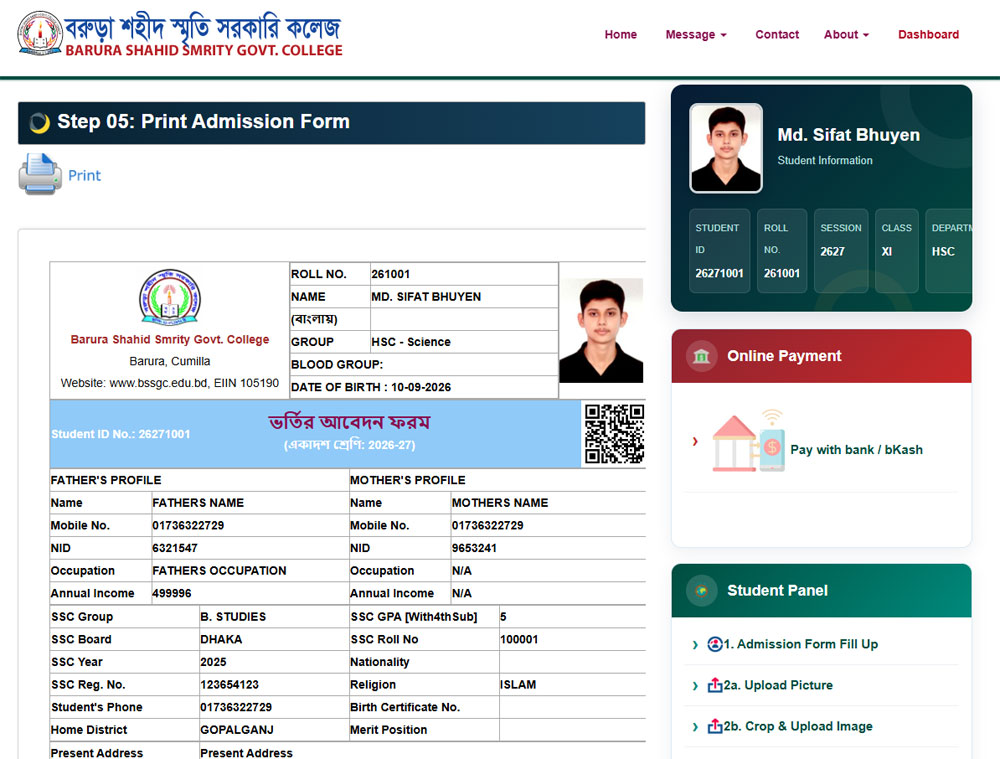Go to the Home page
This screenshot has height=759, width=1000.
tap(621, 34)
